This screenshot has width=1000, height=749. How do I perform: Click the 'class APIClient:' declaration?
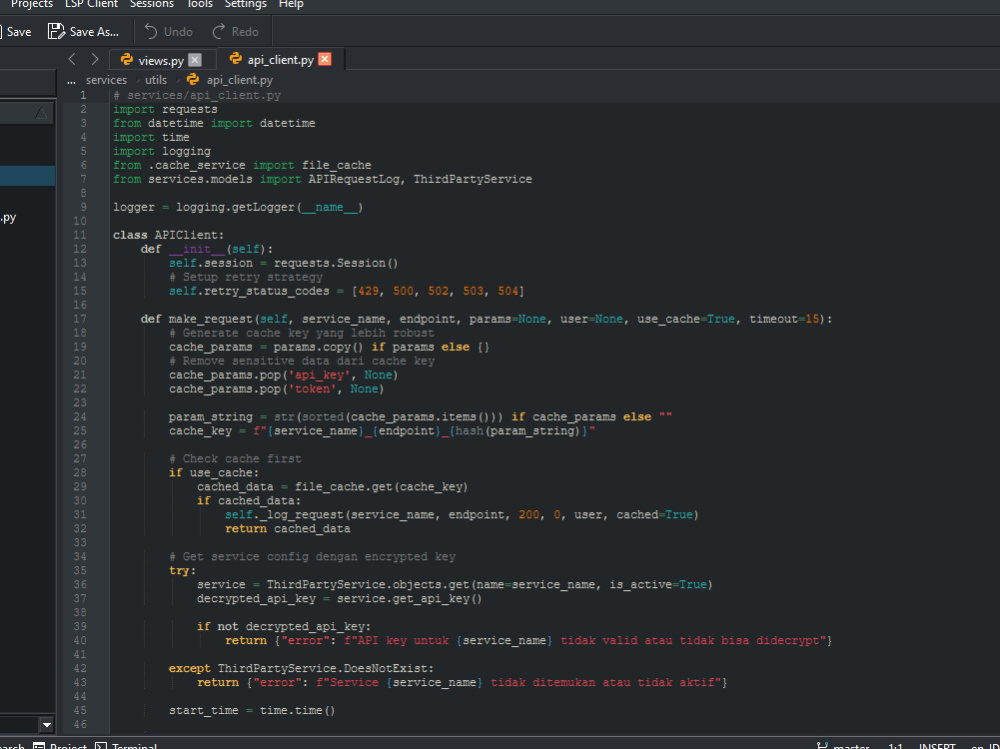(x=168, y=235)
